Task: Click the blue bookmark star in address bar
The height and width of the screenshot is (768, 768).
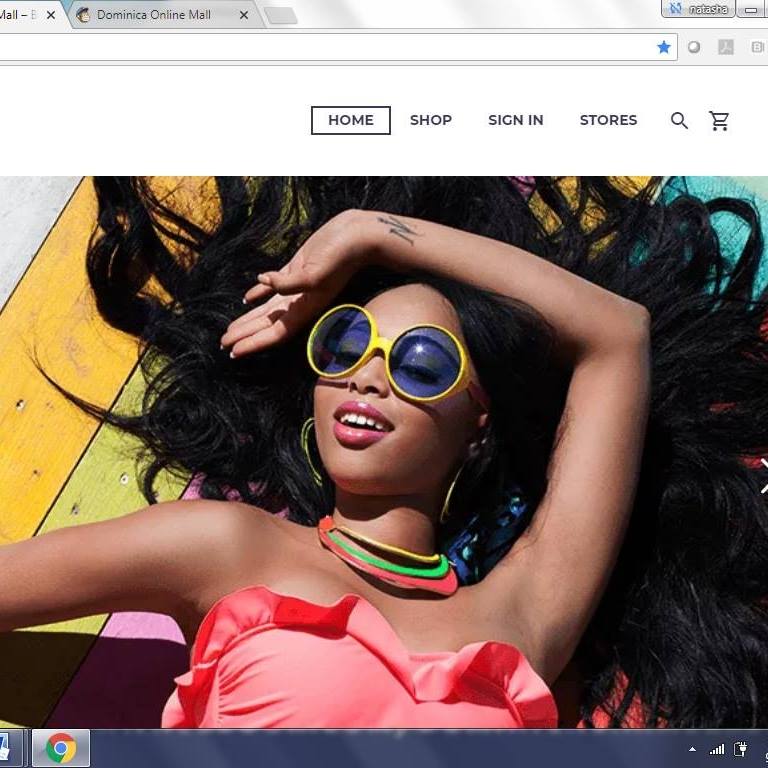Action: (664, 47)
